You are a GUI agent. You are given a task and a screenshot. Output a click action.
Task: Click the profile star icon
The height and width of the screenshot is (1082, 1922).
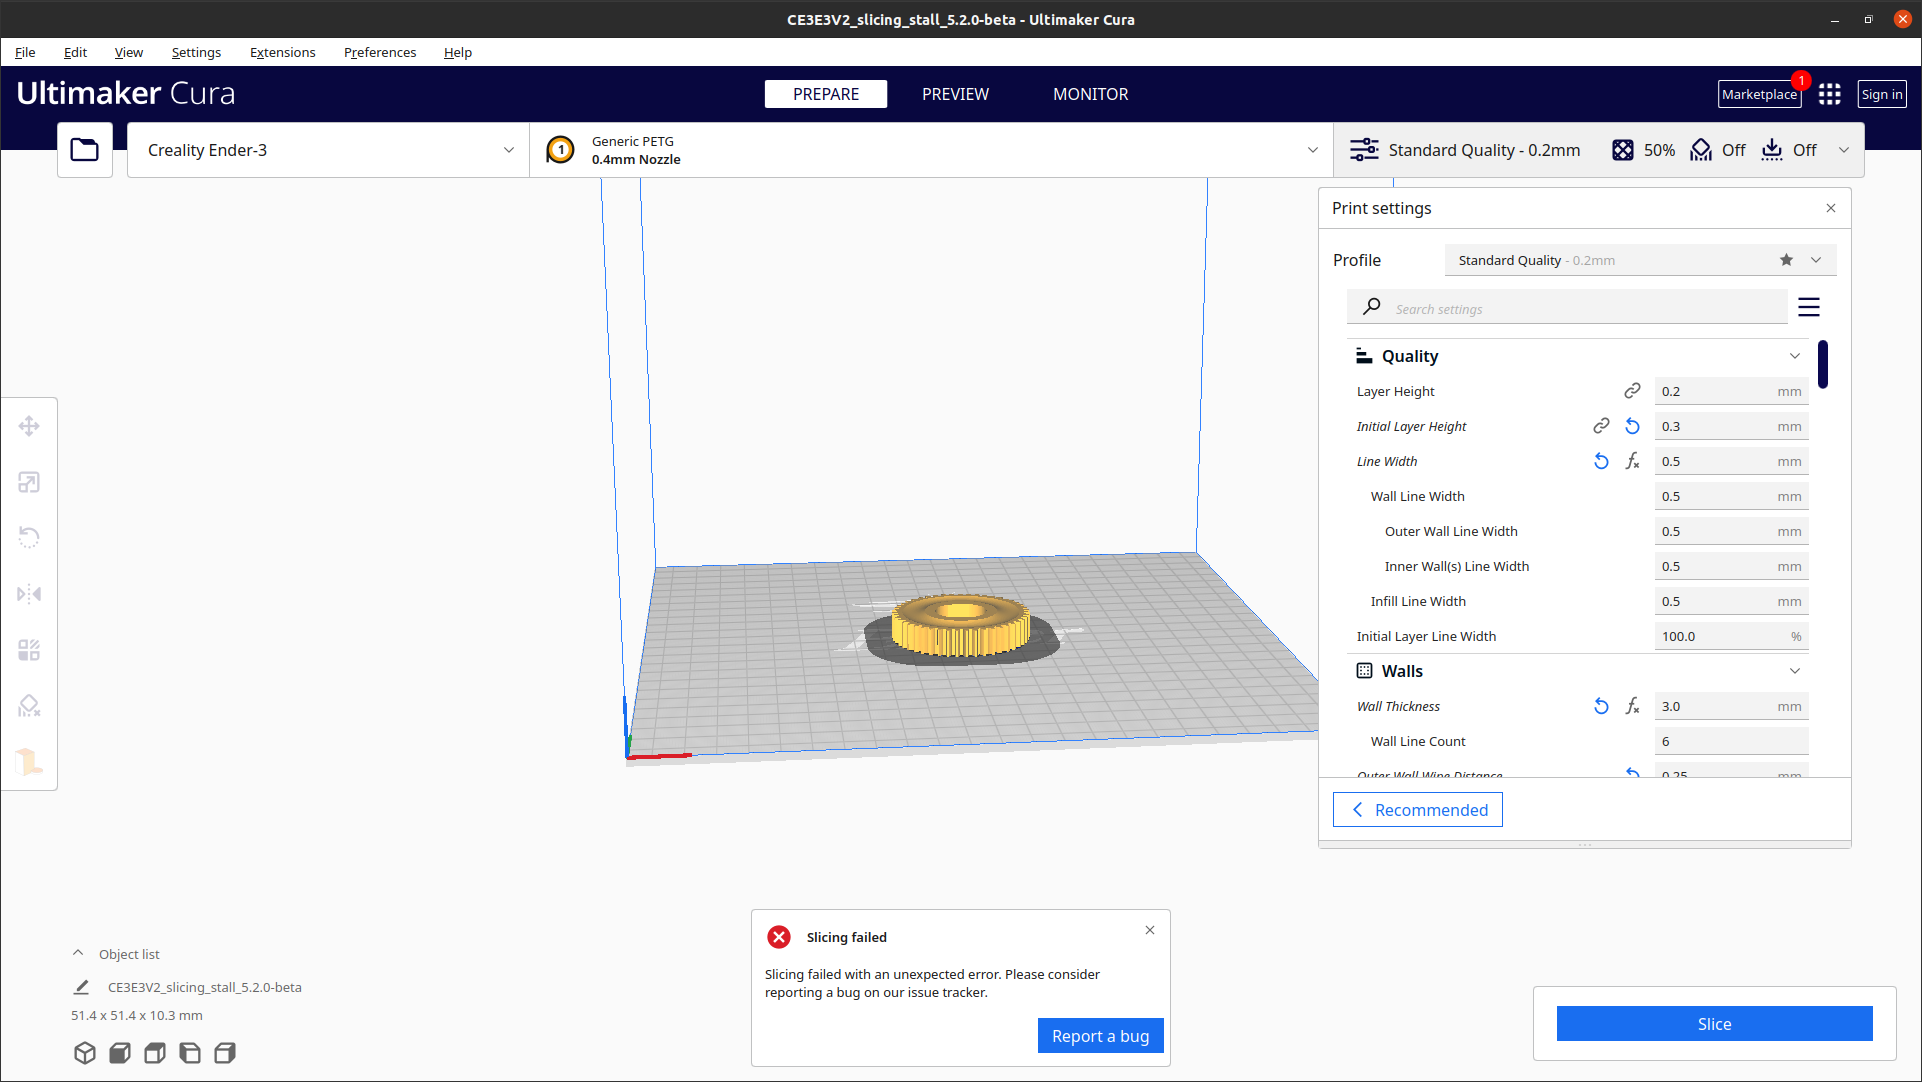pyautogui.click(x=1786, y=260)
